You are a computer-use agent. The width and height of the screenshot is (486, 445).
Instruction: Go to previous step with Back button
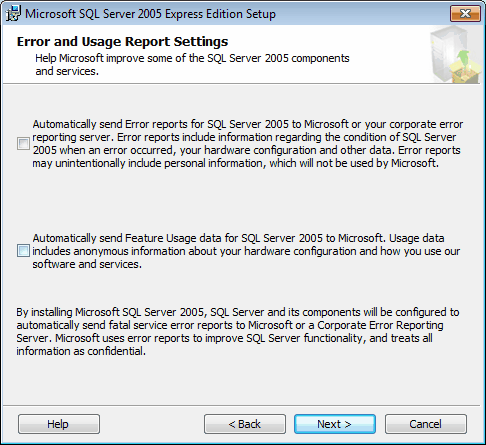(245, 424)
